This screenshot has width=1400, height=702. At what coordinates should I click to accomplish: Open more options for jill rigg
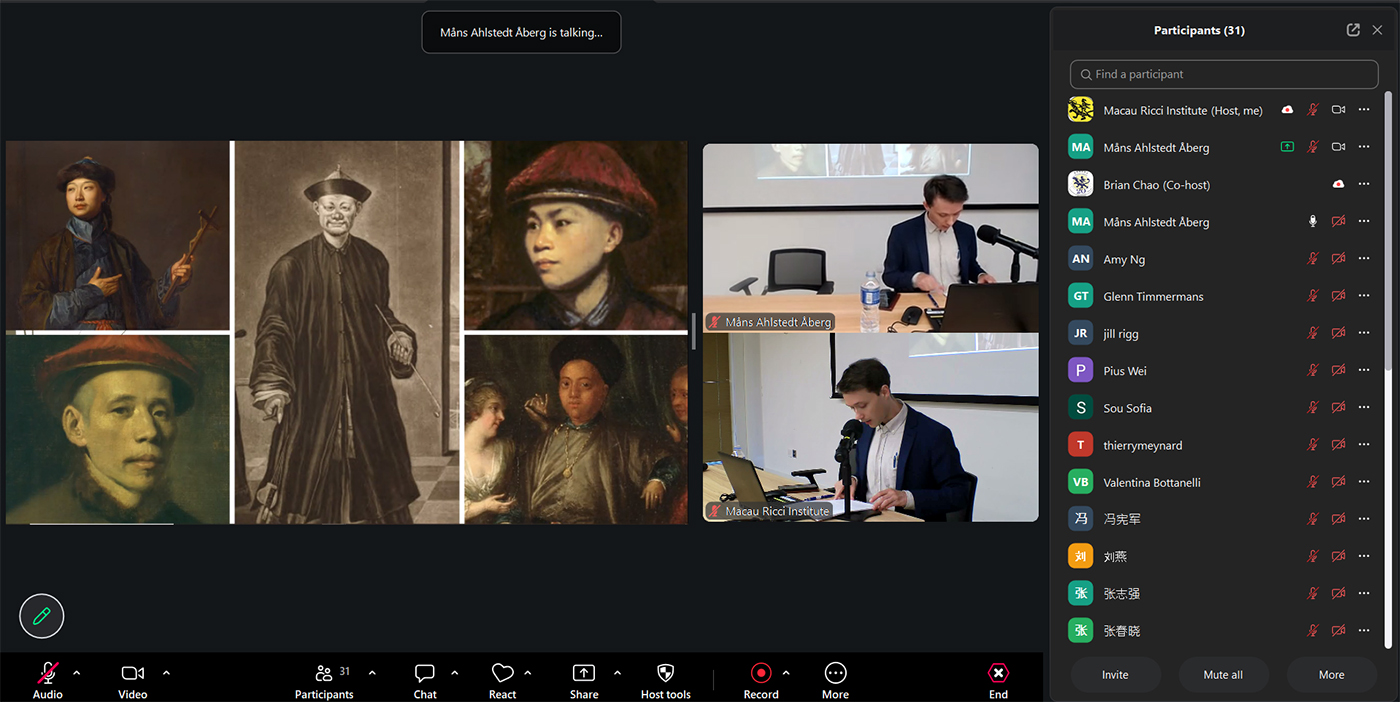(1364, 333)
